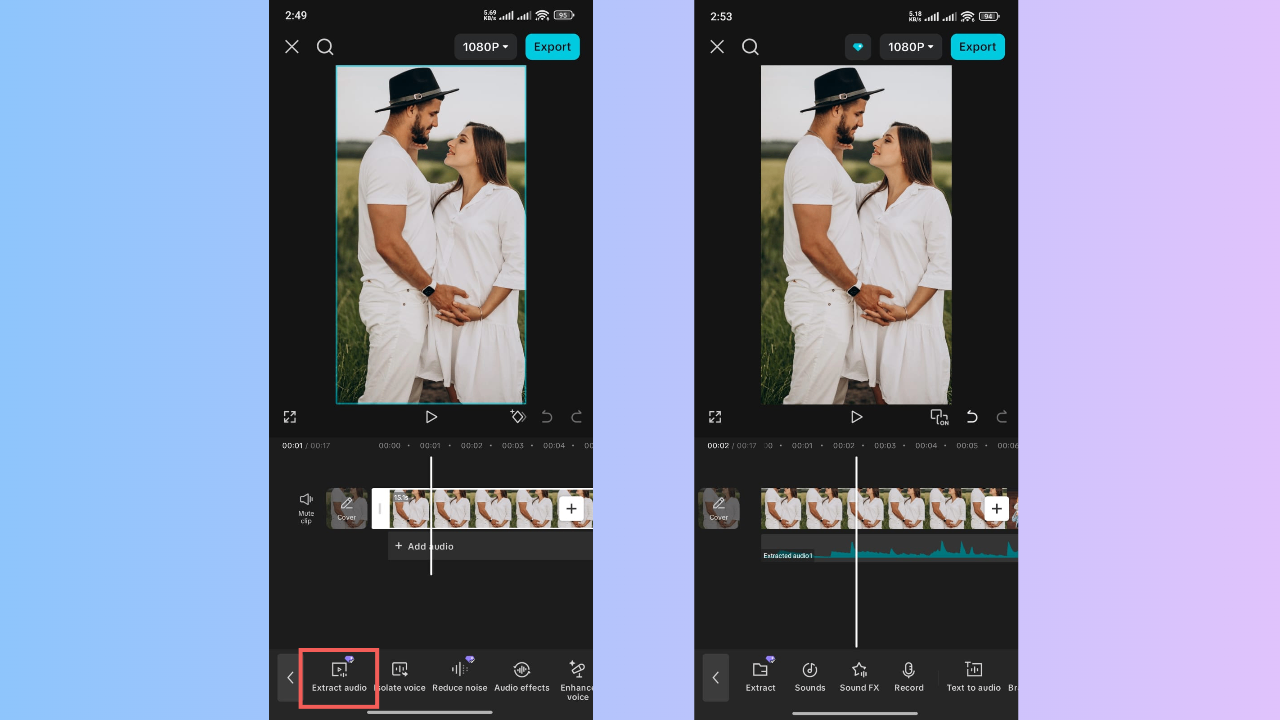Play the video on the right phone
The width and height of the screenshot is (1280, 720).
click(x=856, y=417)
